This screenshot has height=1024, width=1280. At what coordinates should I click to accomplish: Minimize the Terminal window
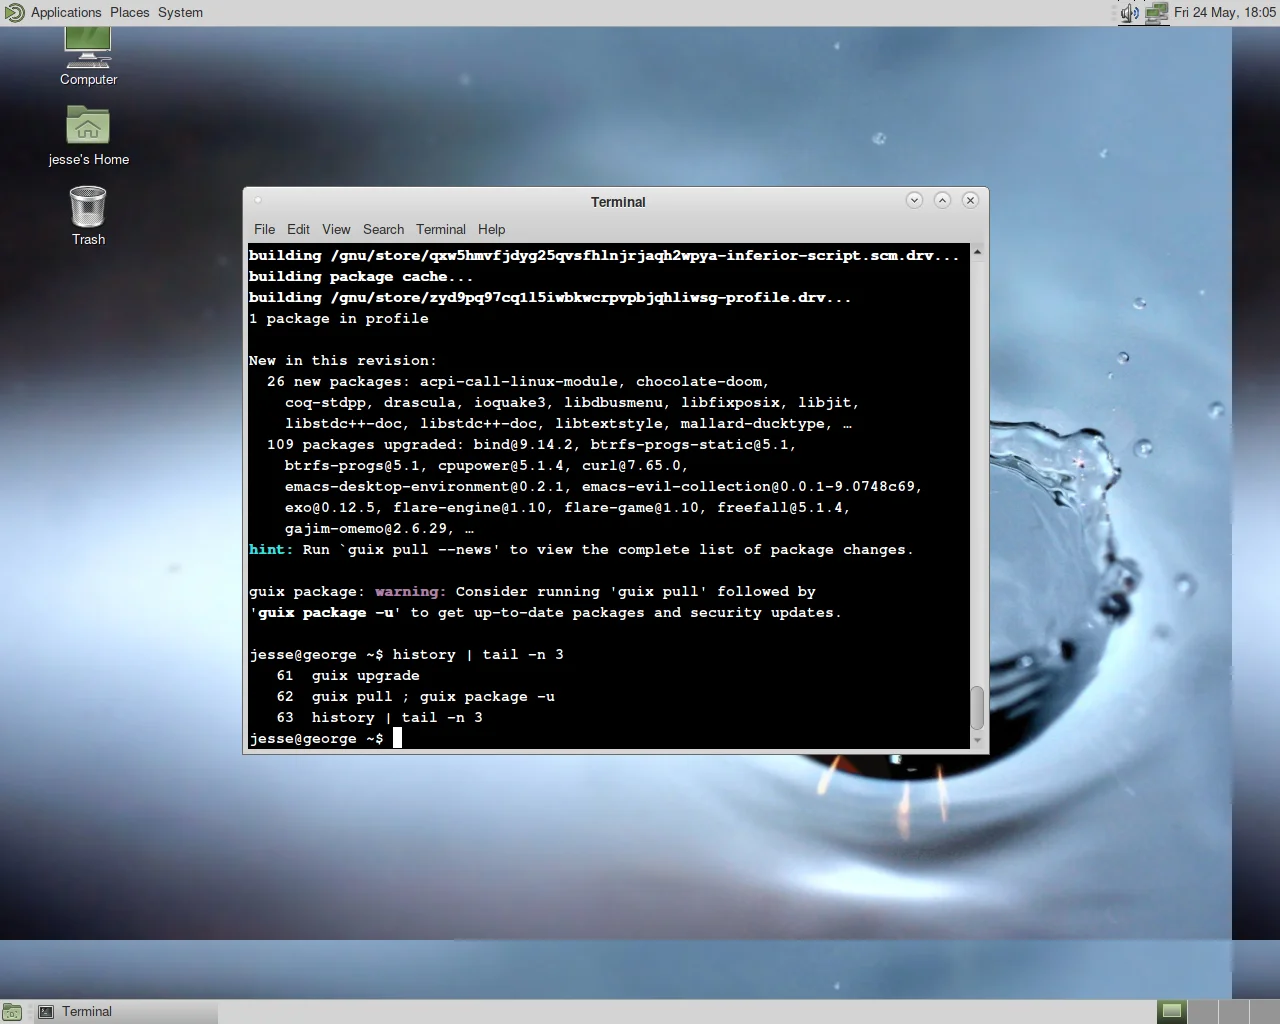914,200
